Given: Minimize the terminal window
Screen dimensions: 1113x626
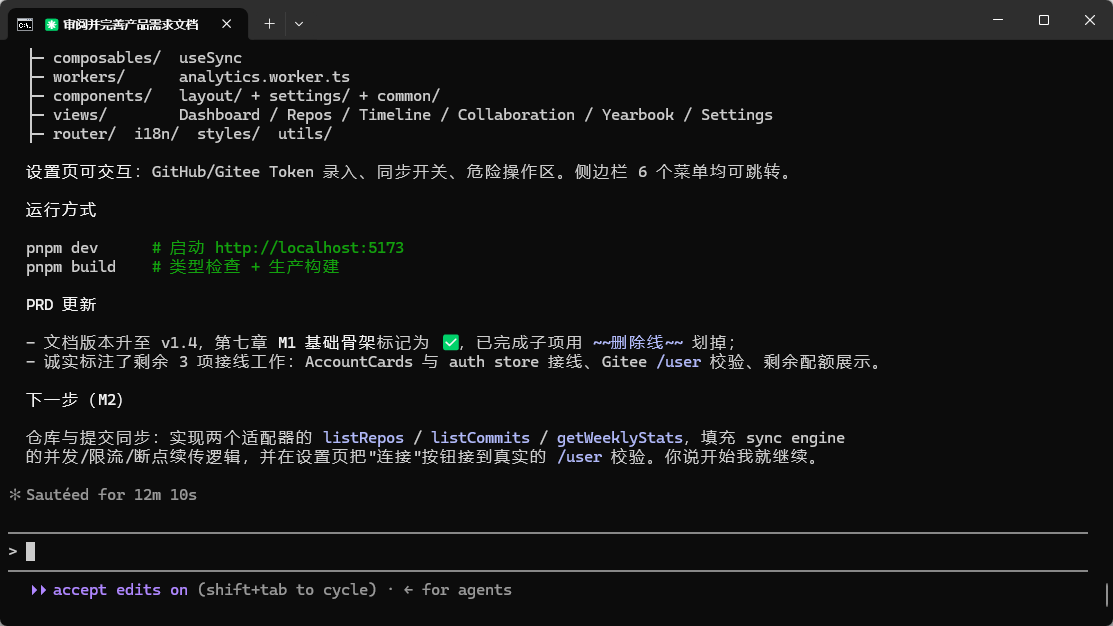Looking at the screenshot, I should (x=998, y=20).
